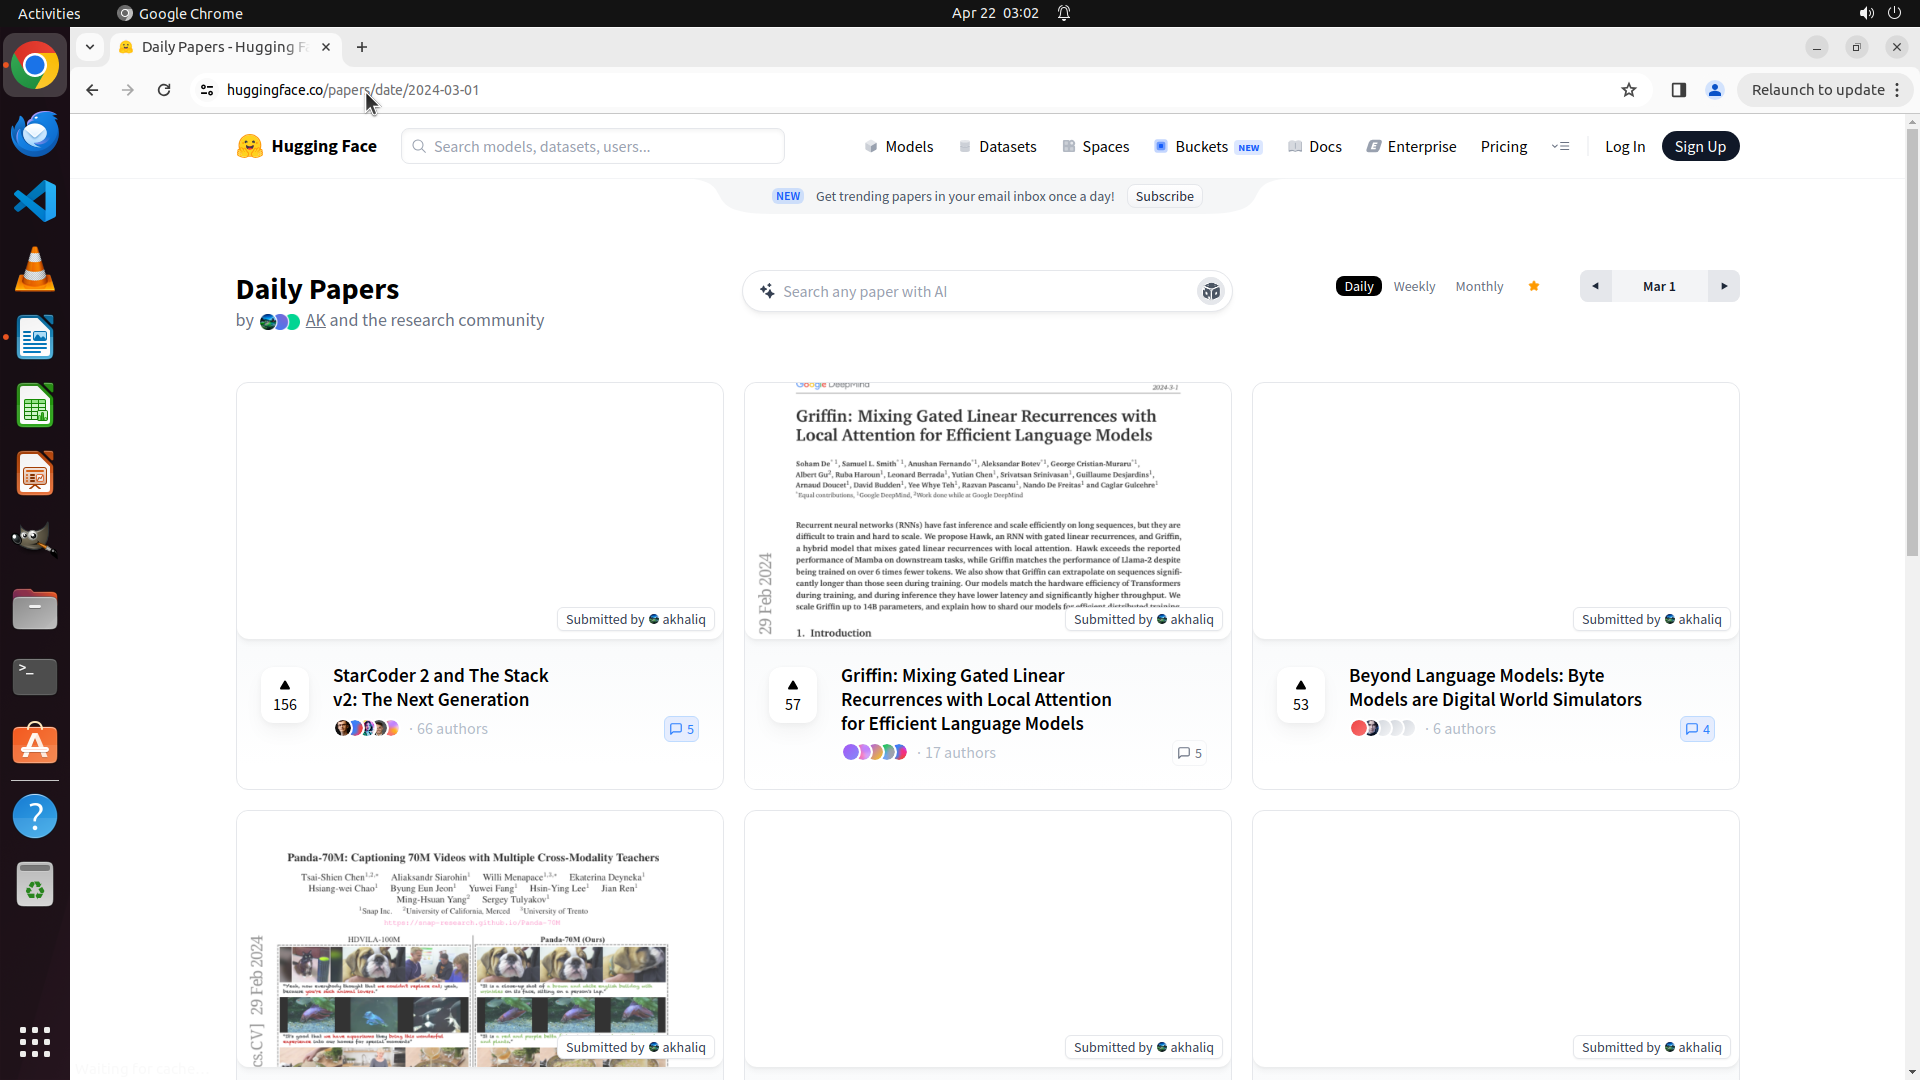This screenshot has width=1920, height=1080.
Task: Click the trending star icon
Action: click(x=1534, y=286)
